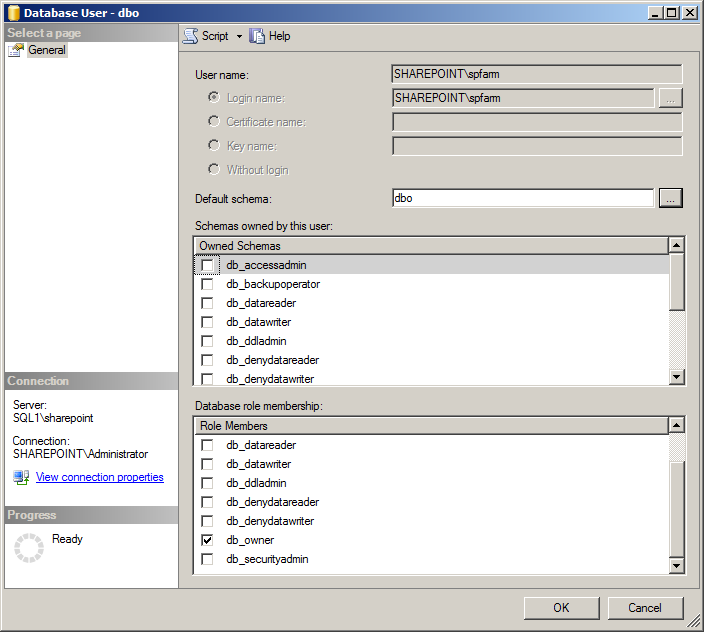Select the Key name radio button
Viewport: 704px width, 632px height.
(x=214, y=145)
